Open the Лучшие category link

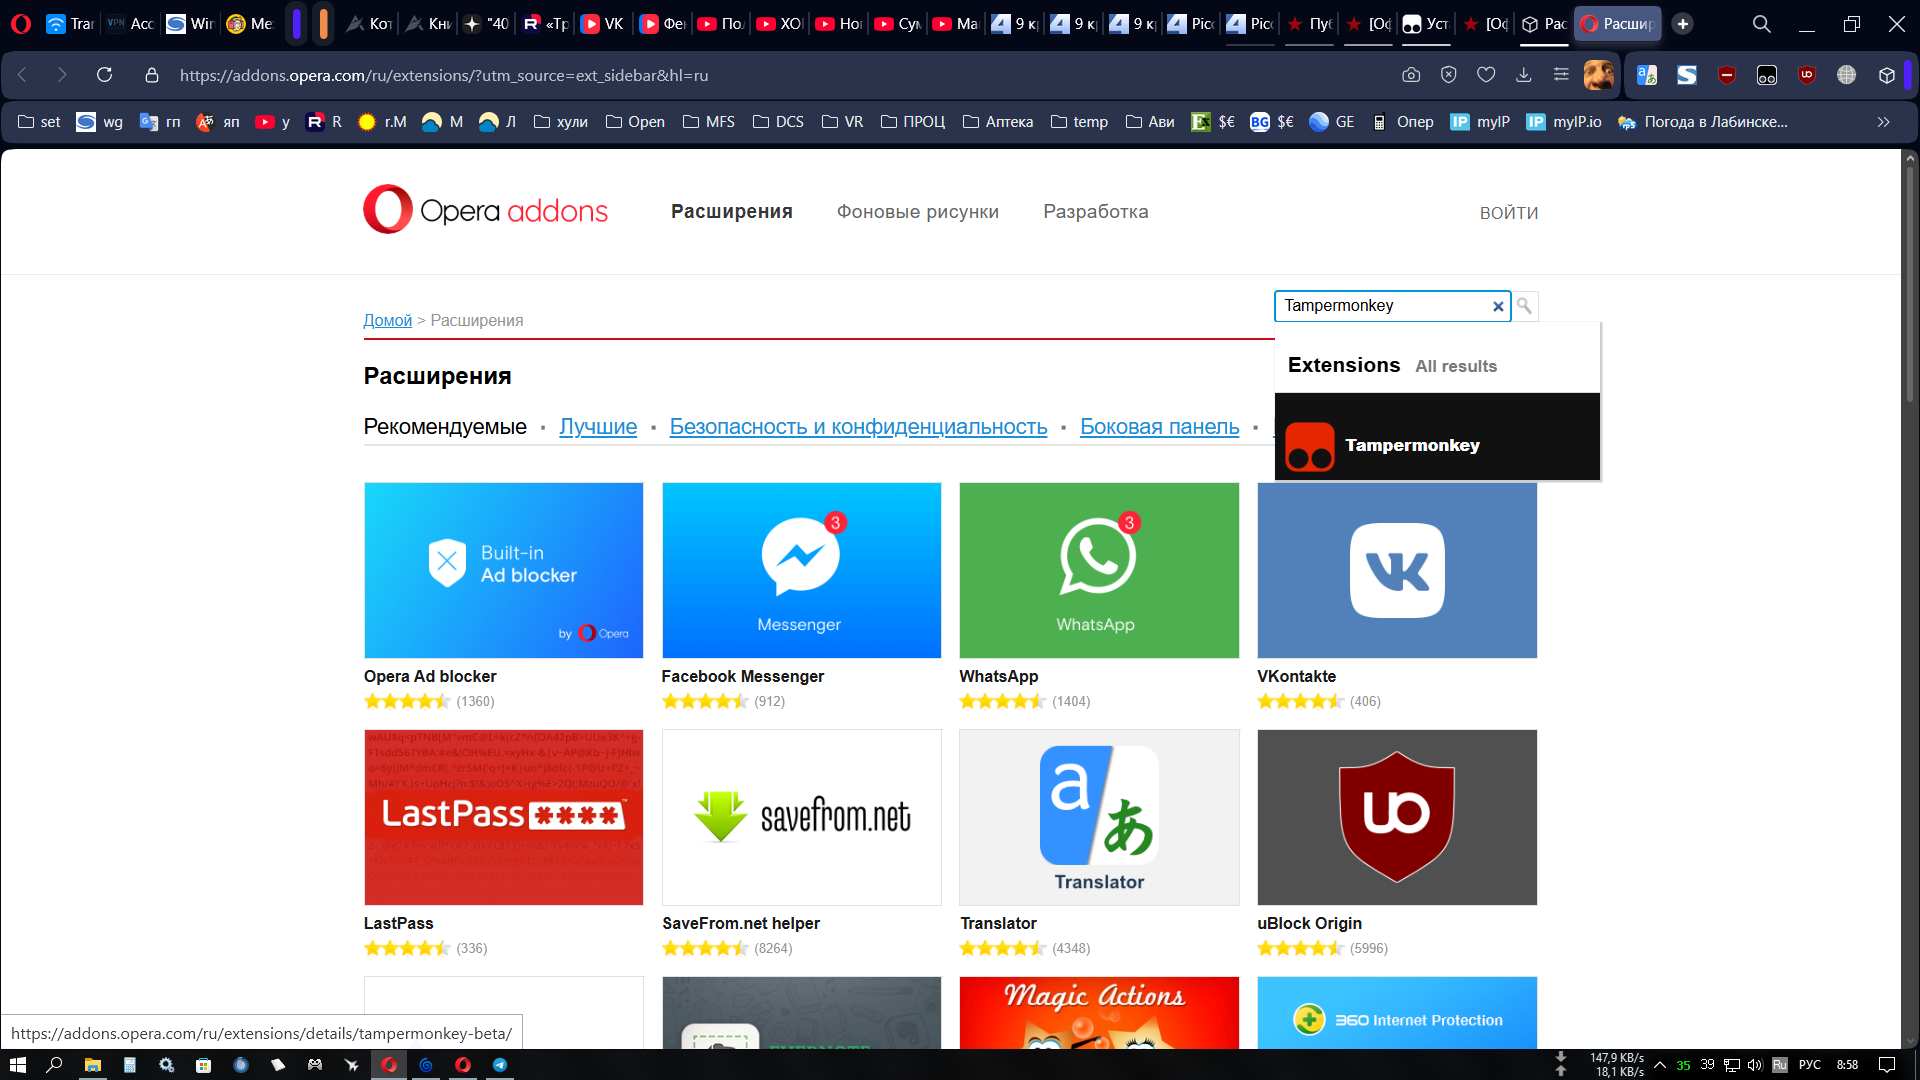598,427
